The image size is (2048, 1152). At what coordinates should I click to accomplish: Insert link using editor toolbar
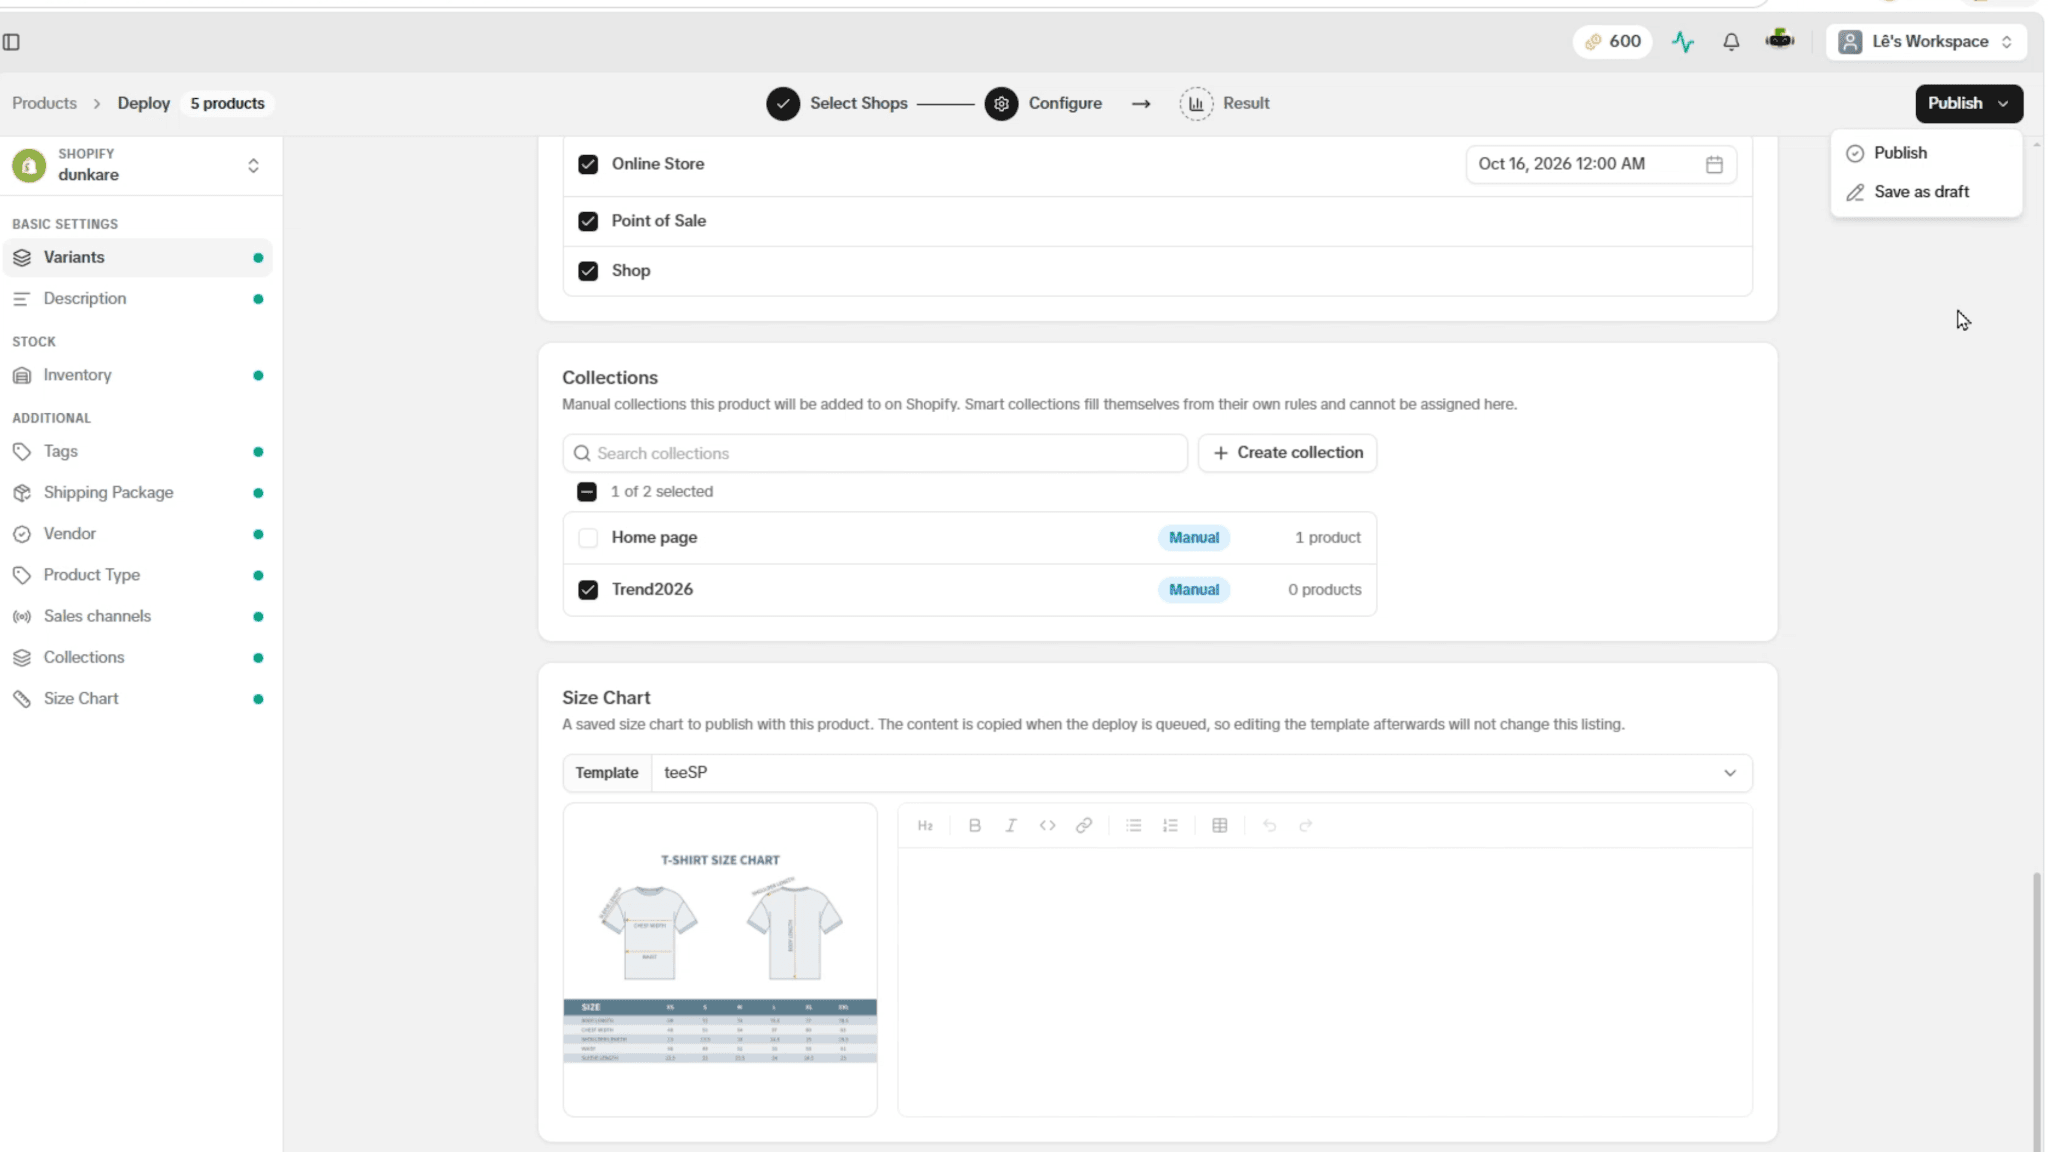[1084, 826]
